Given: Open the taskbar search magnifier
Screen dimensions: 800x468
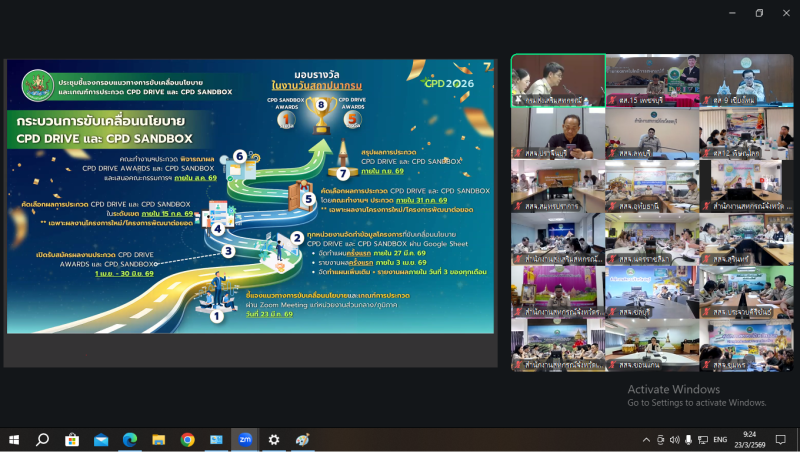Looking at the screenshot, I should [x=43, y=439].
